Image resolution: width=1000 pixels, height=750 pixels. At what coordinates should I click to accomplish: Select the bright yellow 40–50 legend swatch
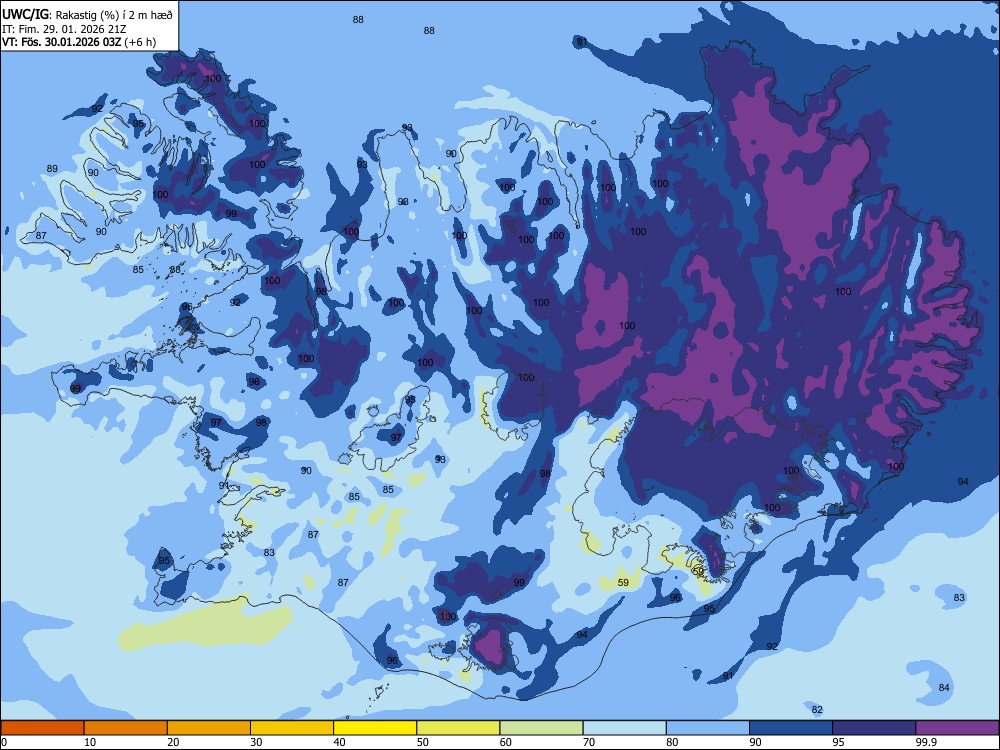pos(375,728)
